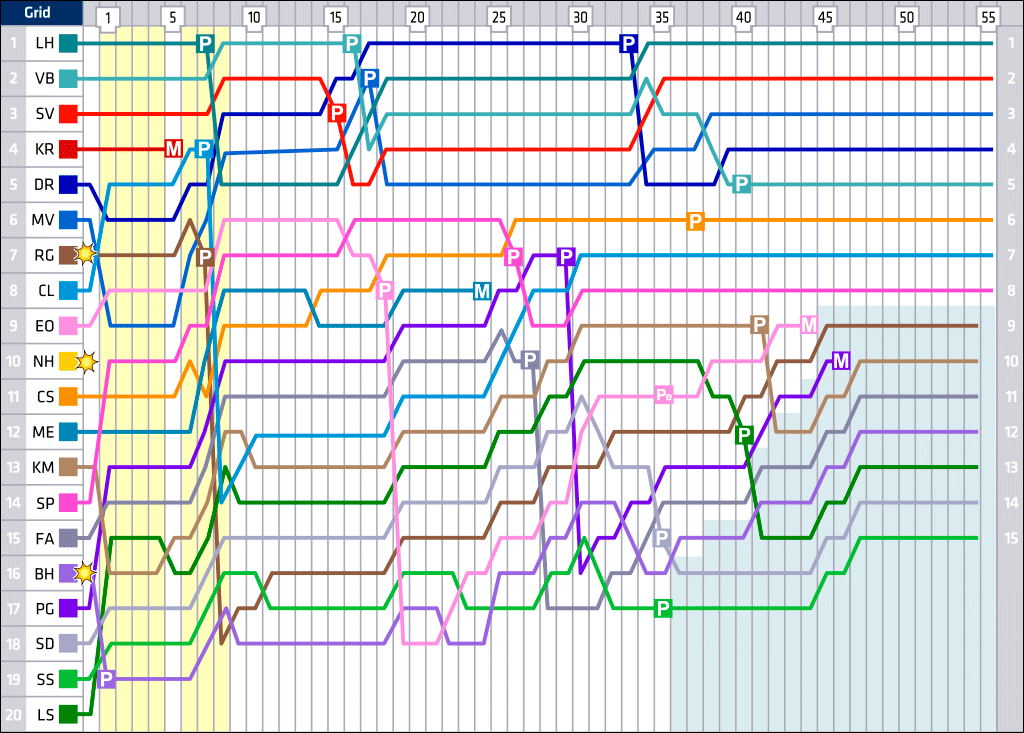Click the red color swatch beside SV
This screenshot has width=1024, height=733.
tap(69, 114)
